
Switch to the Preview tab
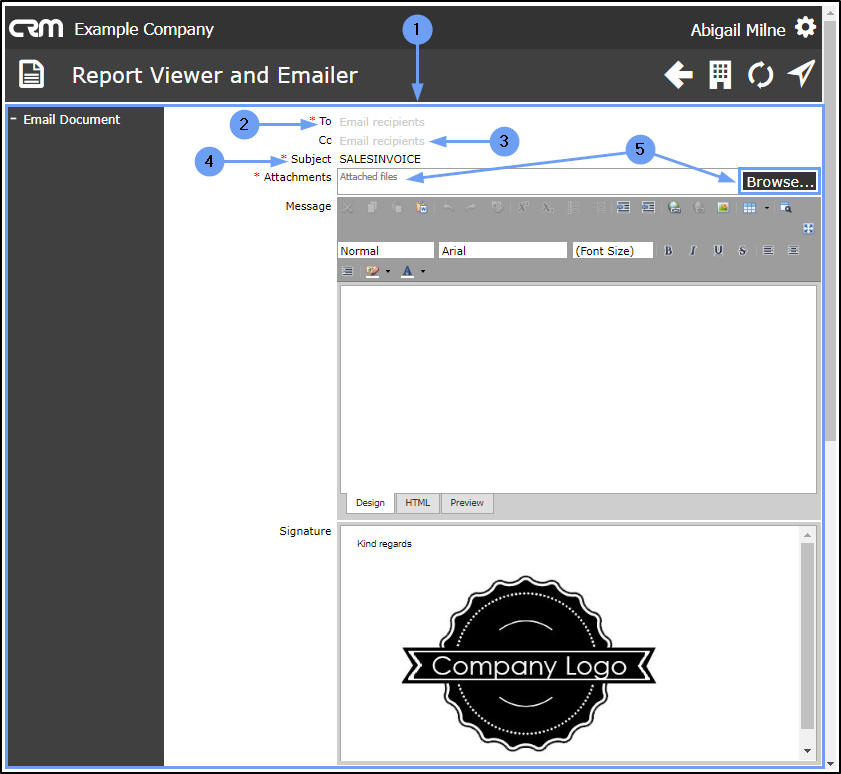[x=467, y=503]
